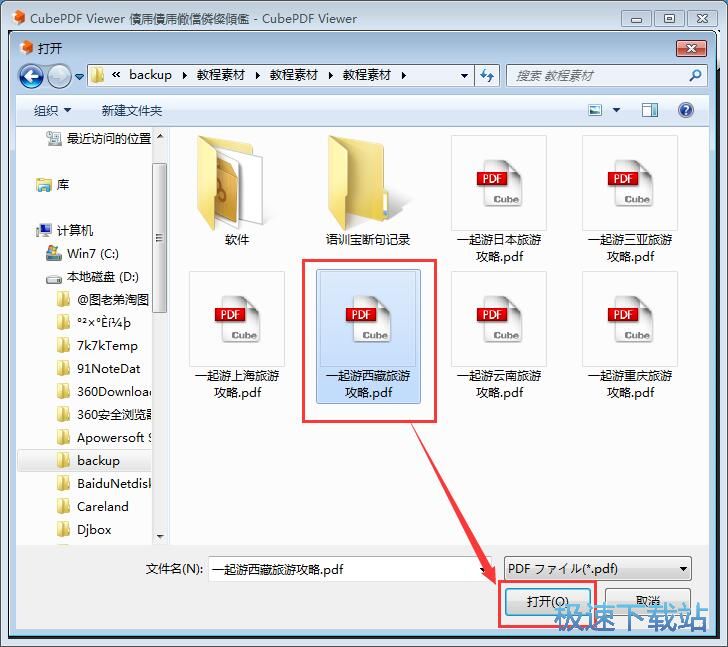Expand the arrow after backup in breadcrumb

point(185,76)
